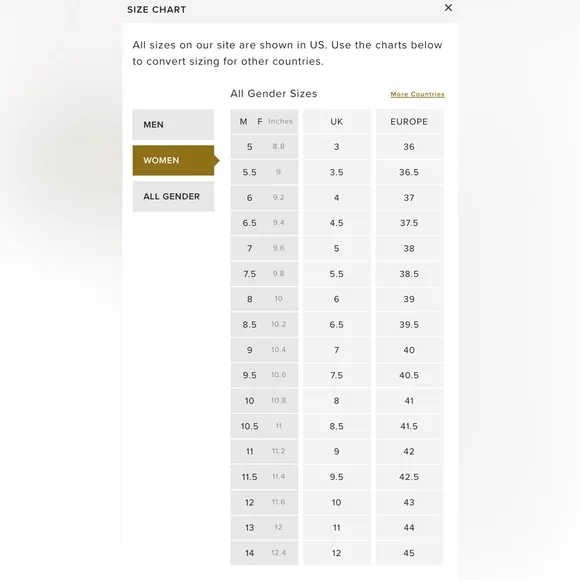This screenshot has height=580, width=580.
Task: Click the Inches column header
Action: coord(280,121)
